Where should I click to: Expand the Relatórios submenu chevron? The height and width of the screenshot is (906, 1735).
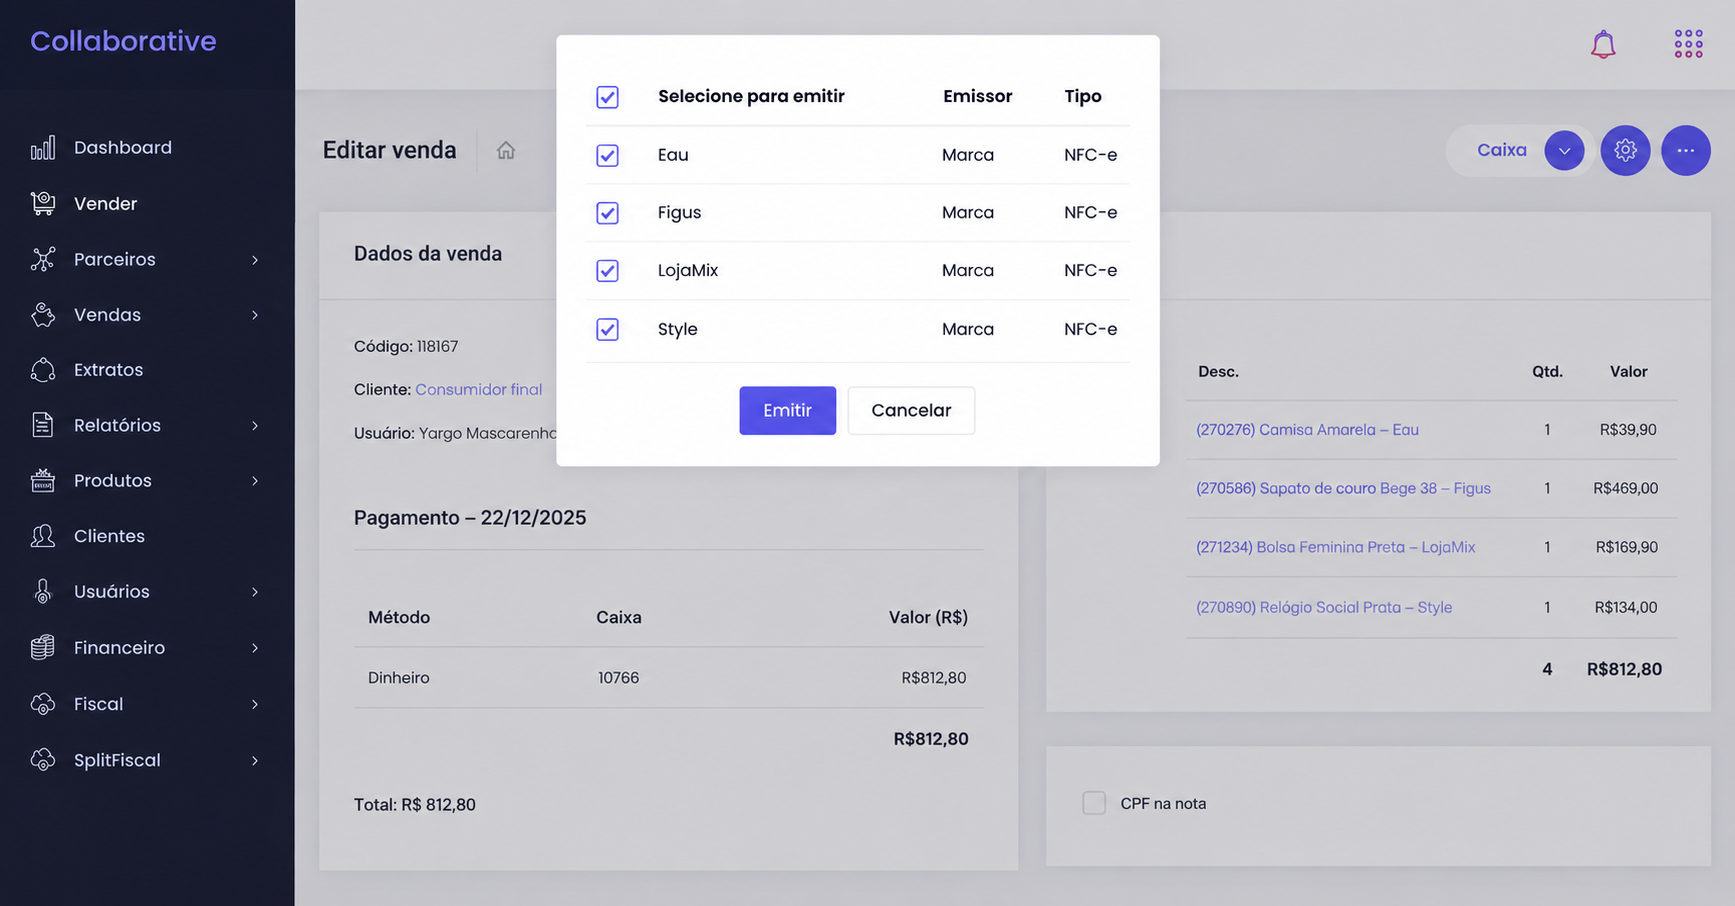(x=255, y=426)
